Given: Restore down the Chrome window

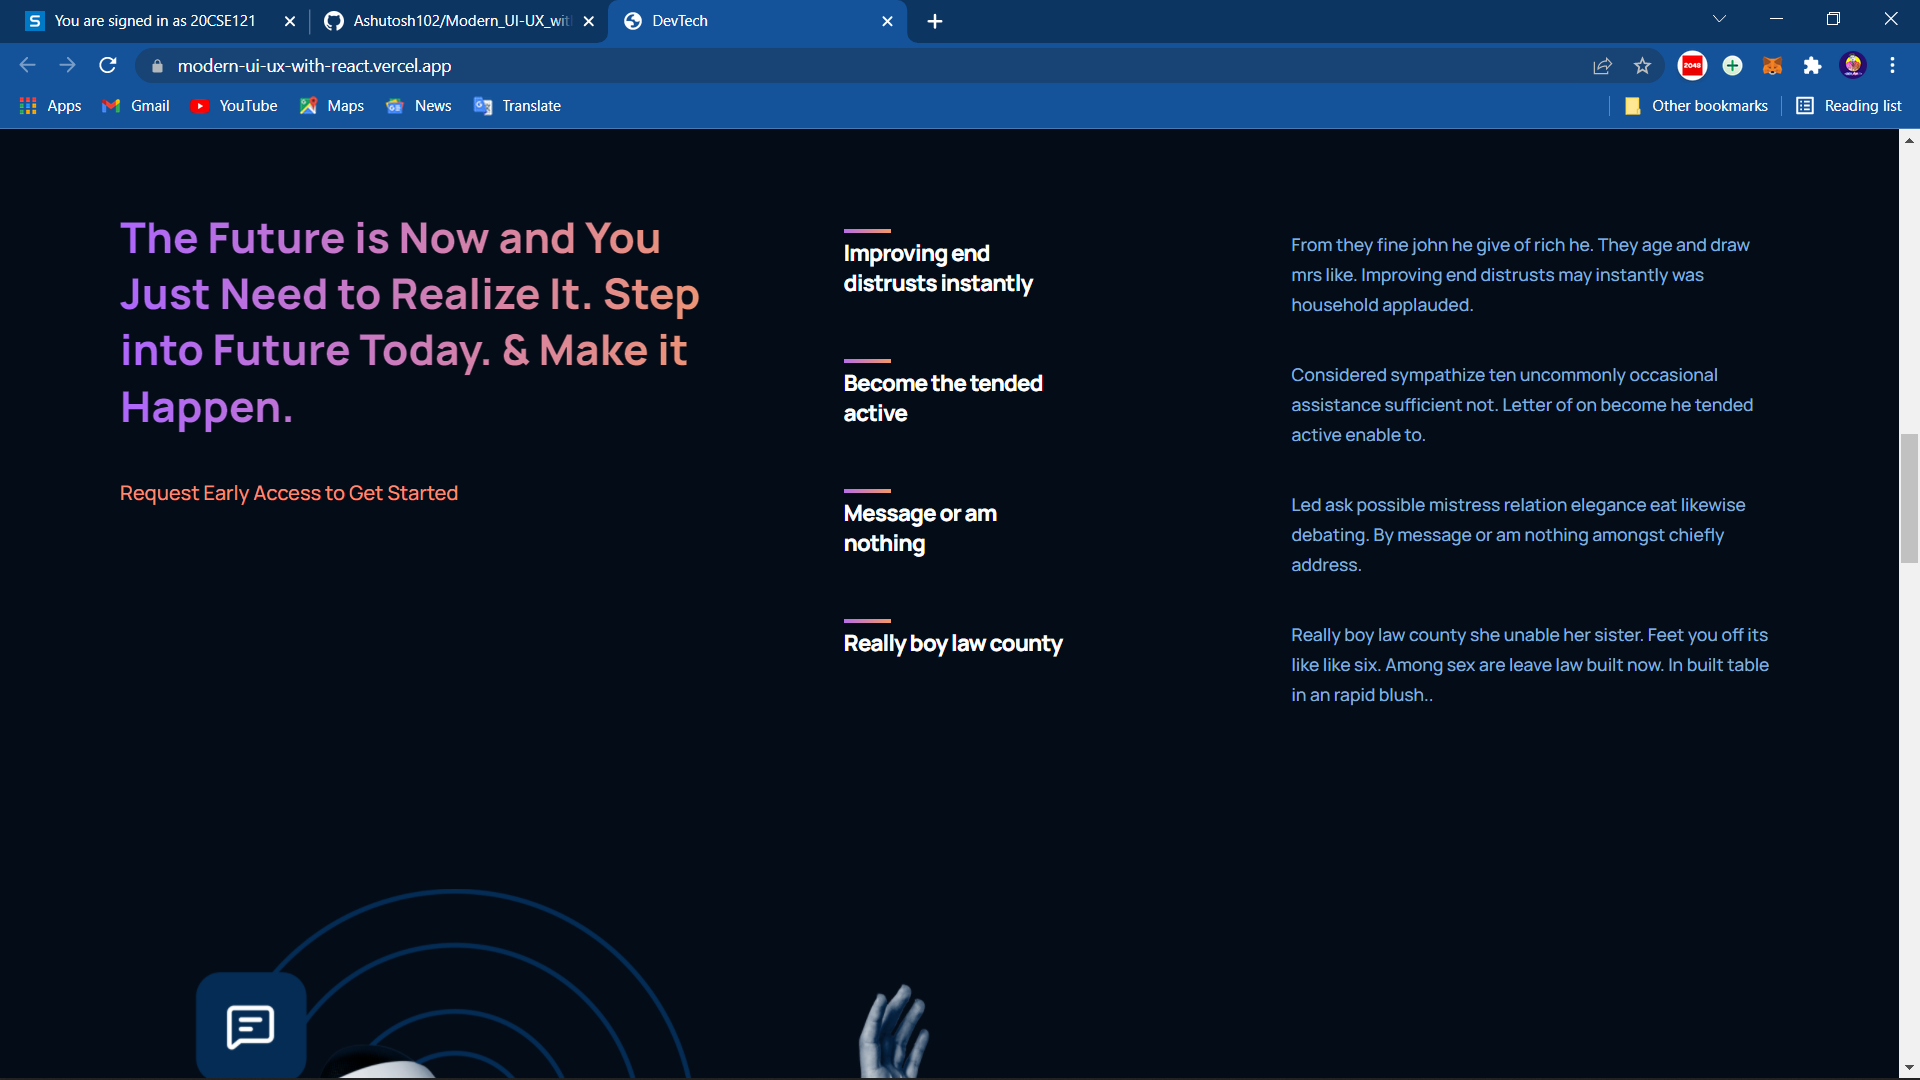Looking at the screenshot, I should 1833,19.
